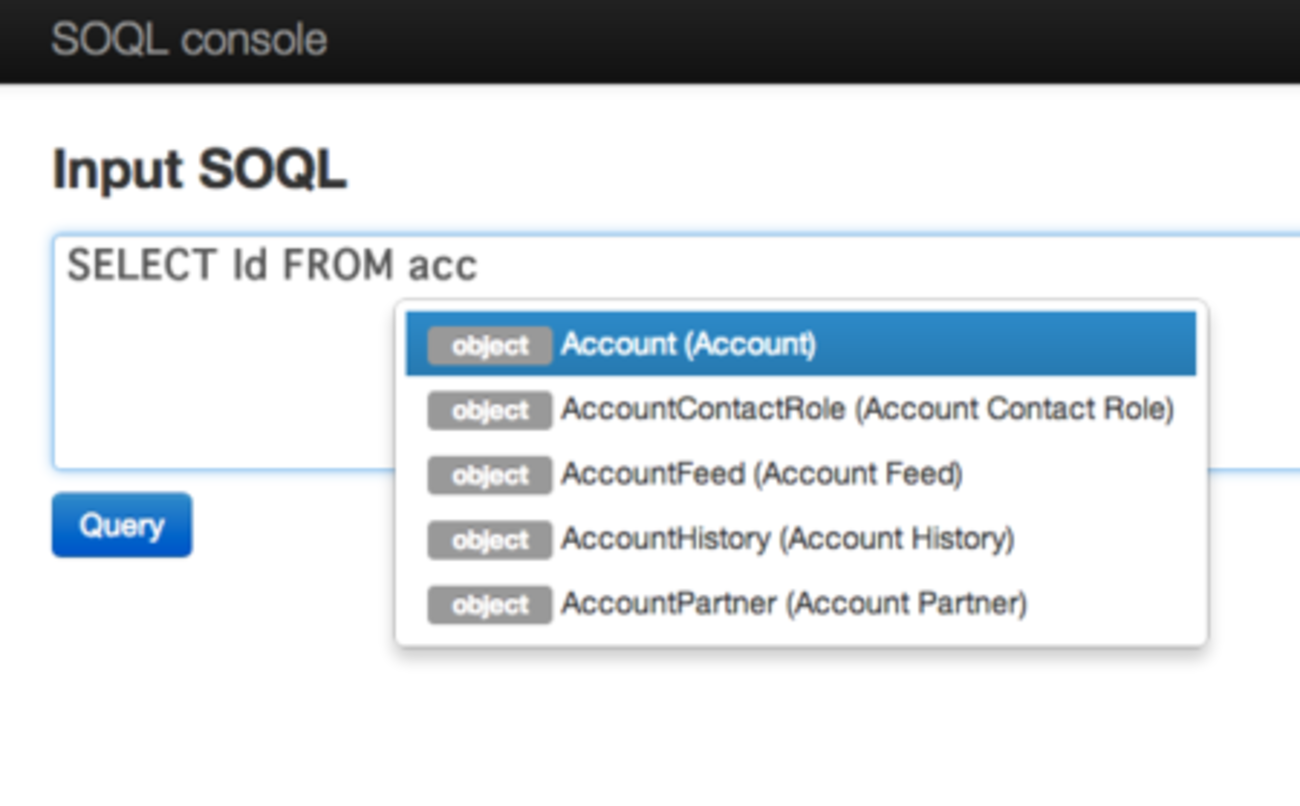The width and height of the screenshot is (1300, 806).
Task: Click the object badge beside AccountFeed
Action: click(x=489, y=475)
